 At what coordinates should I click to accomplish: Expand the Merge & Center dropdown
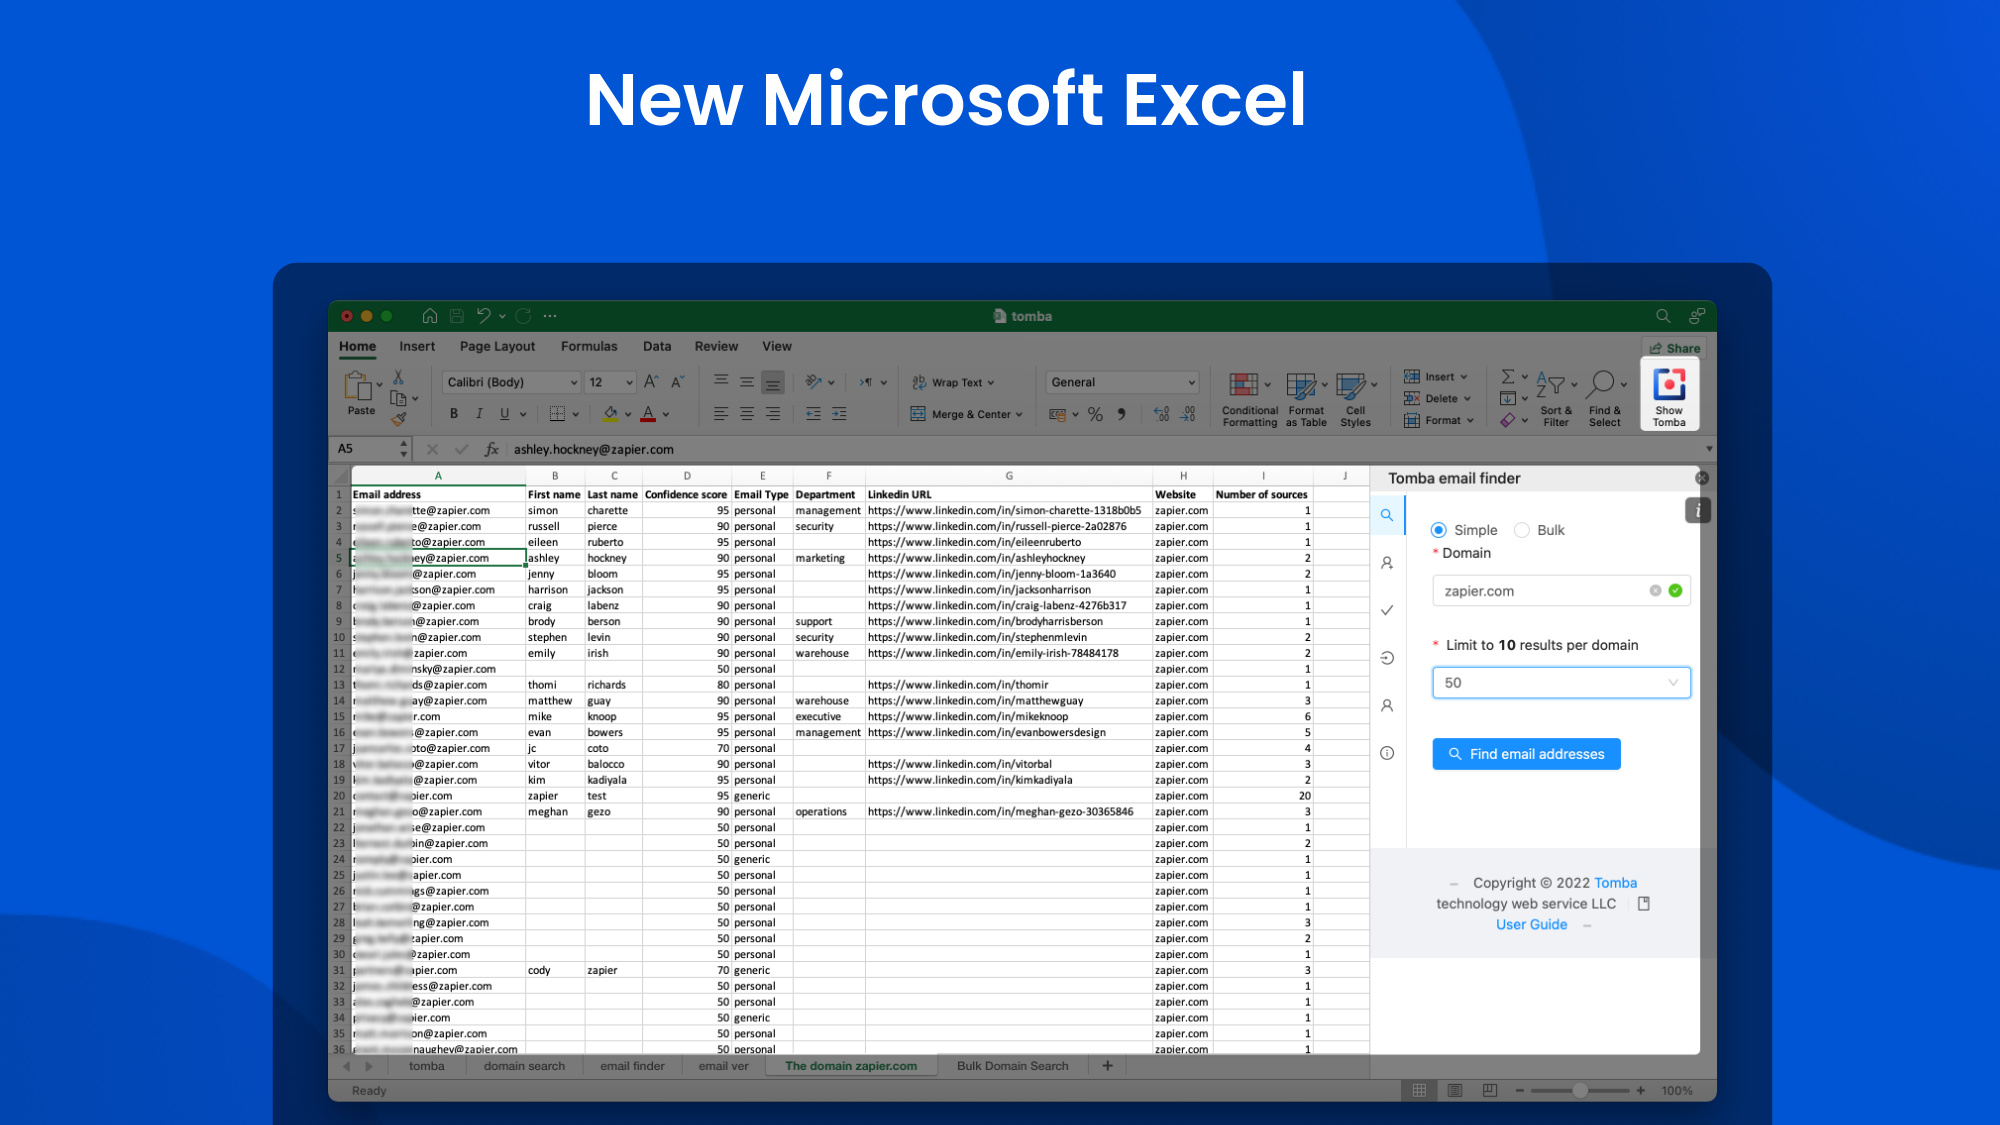1019,414
